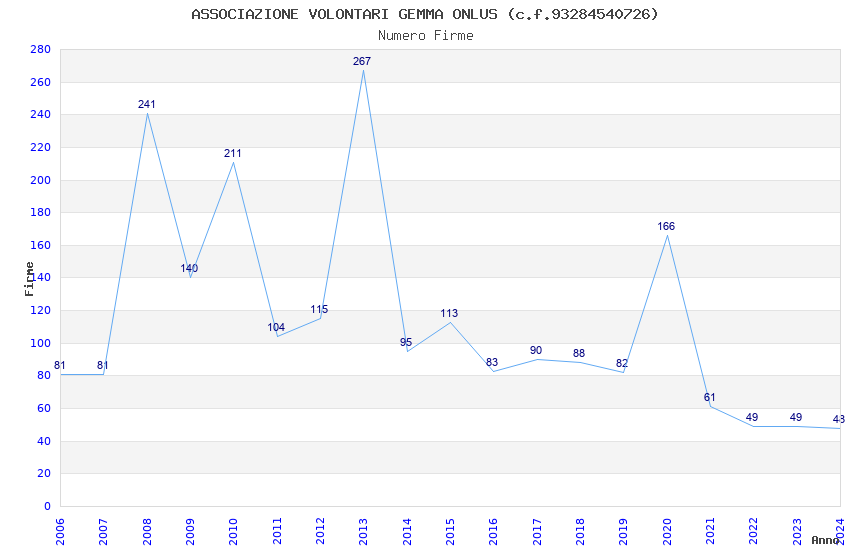Click the 2018 year label on x-axis
Screen dimensions: 850x550
pyautogui.click(x=580, y=532)
